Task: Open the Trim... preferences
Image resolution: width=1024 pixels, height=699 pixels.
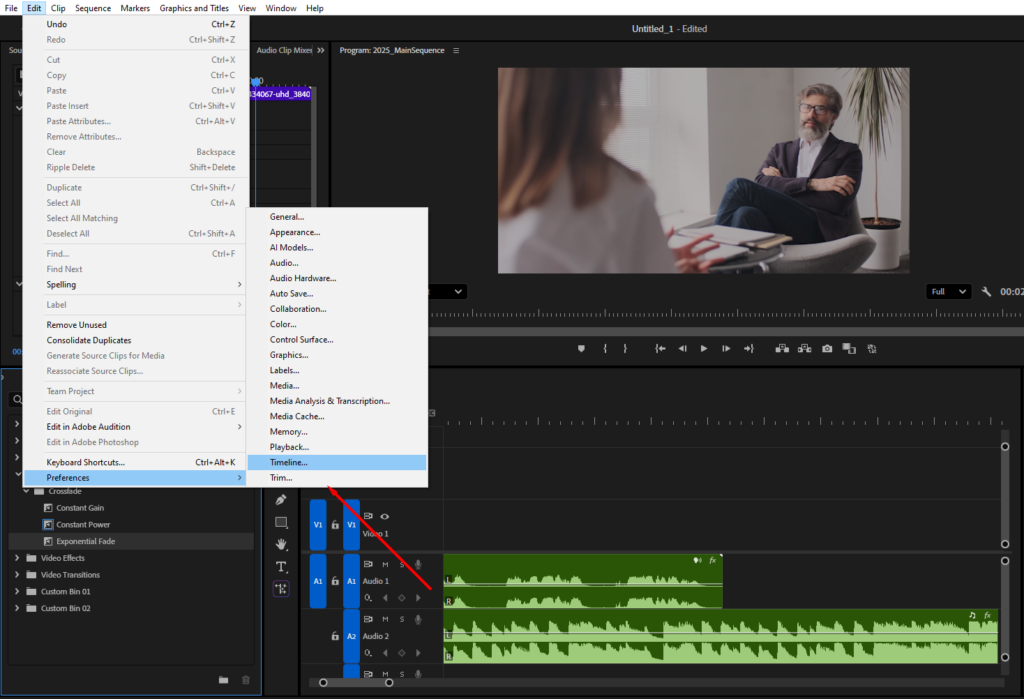Action: click(x=337, y=478)
